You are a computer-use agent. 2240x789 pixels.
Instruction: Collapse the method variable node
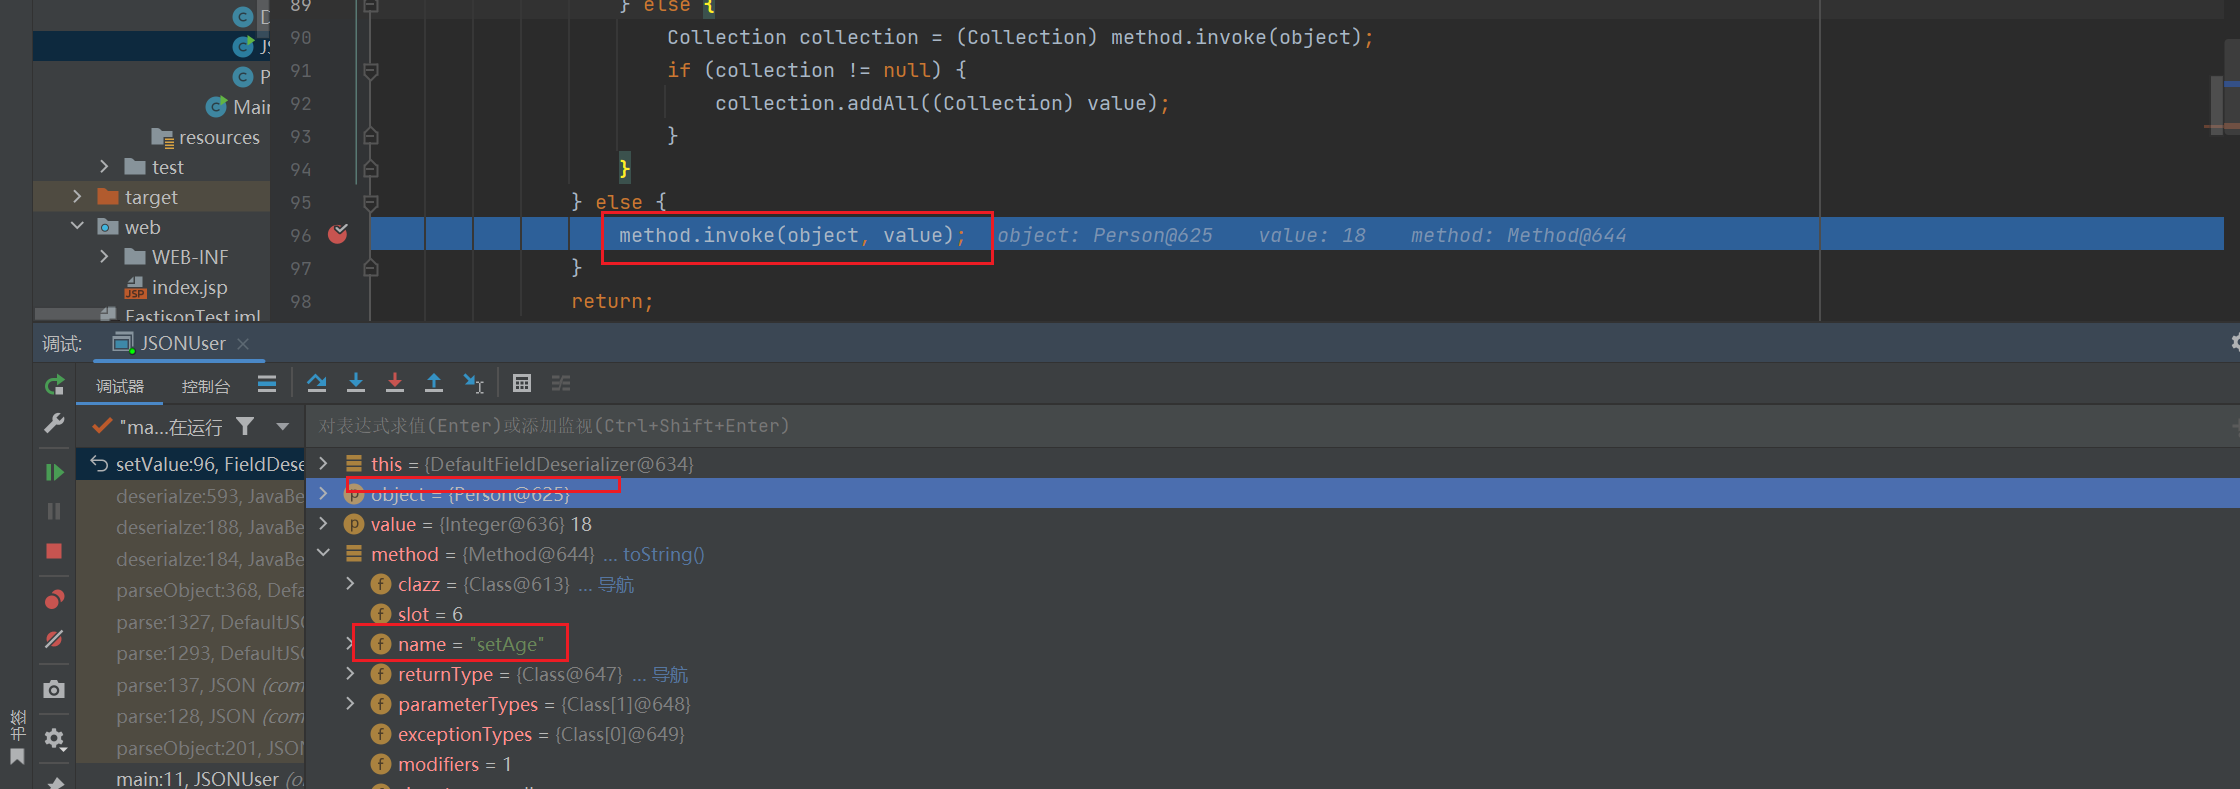pos(324,553)
